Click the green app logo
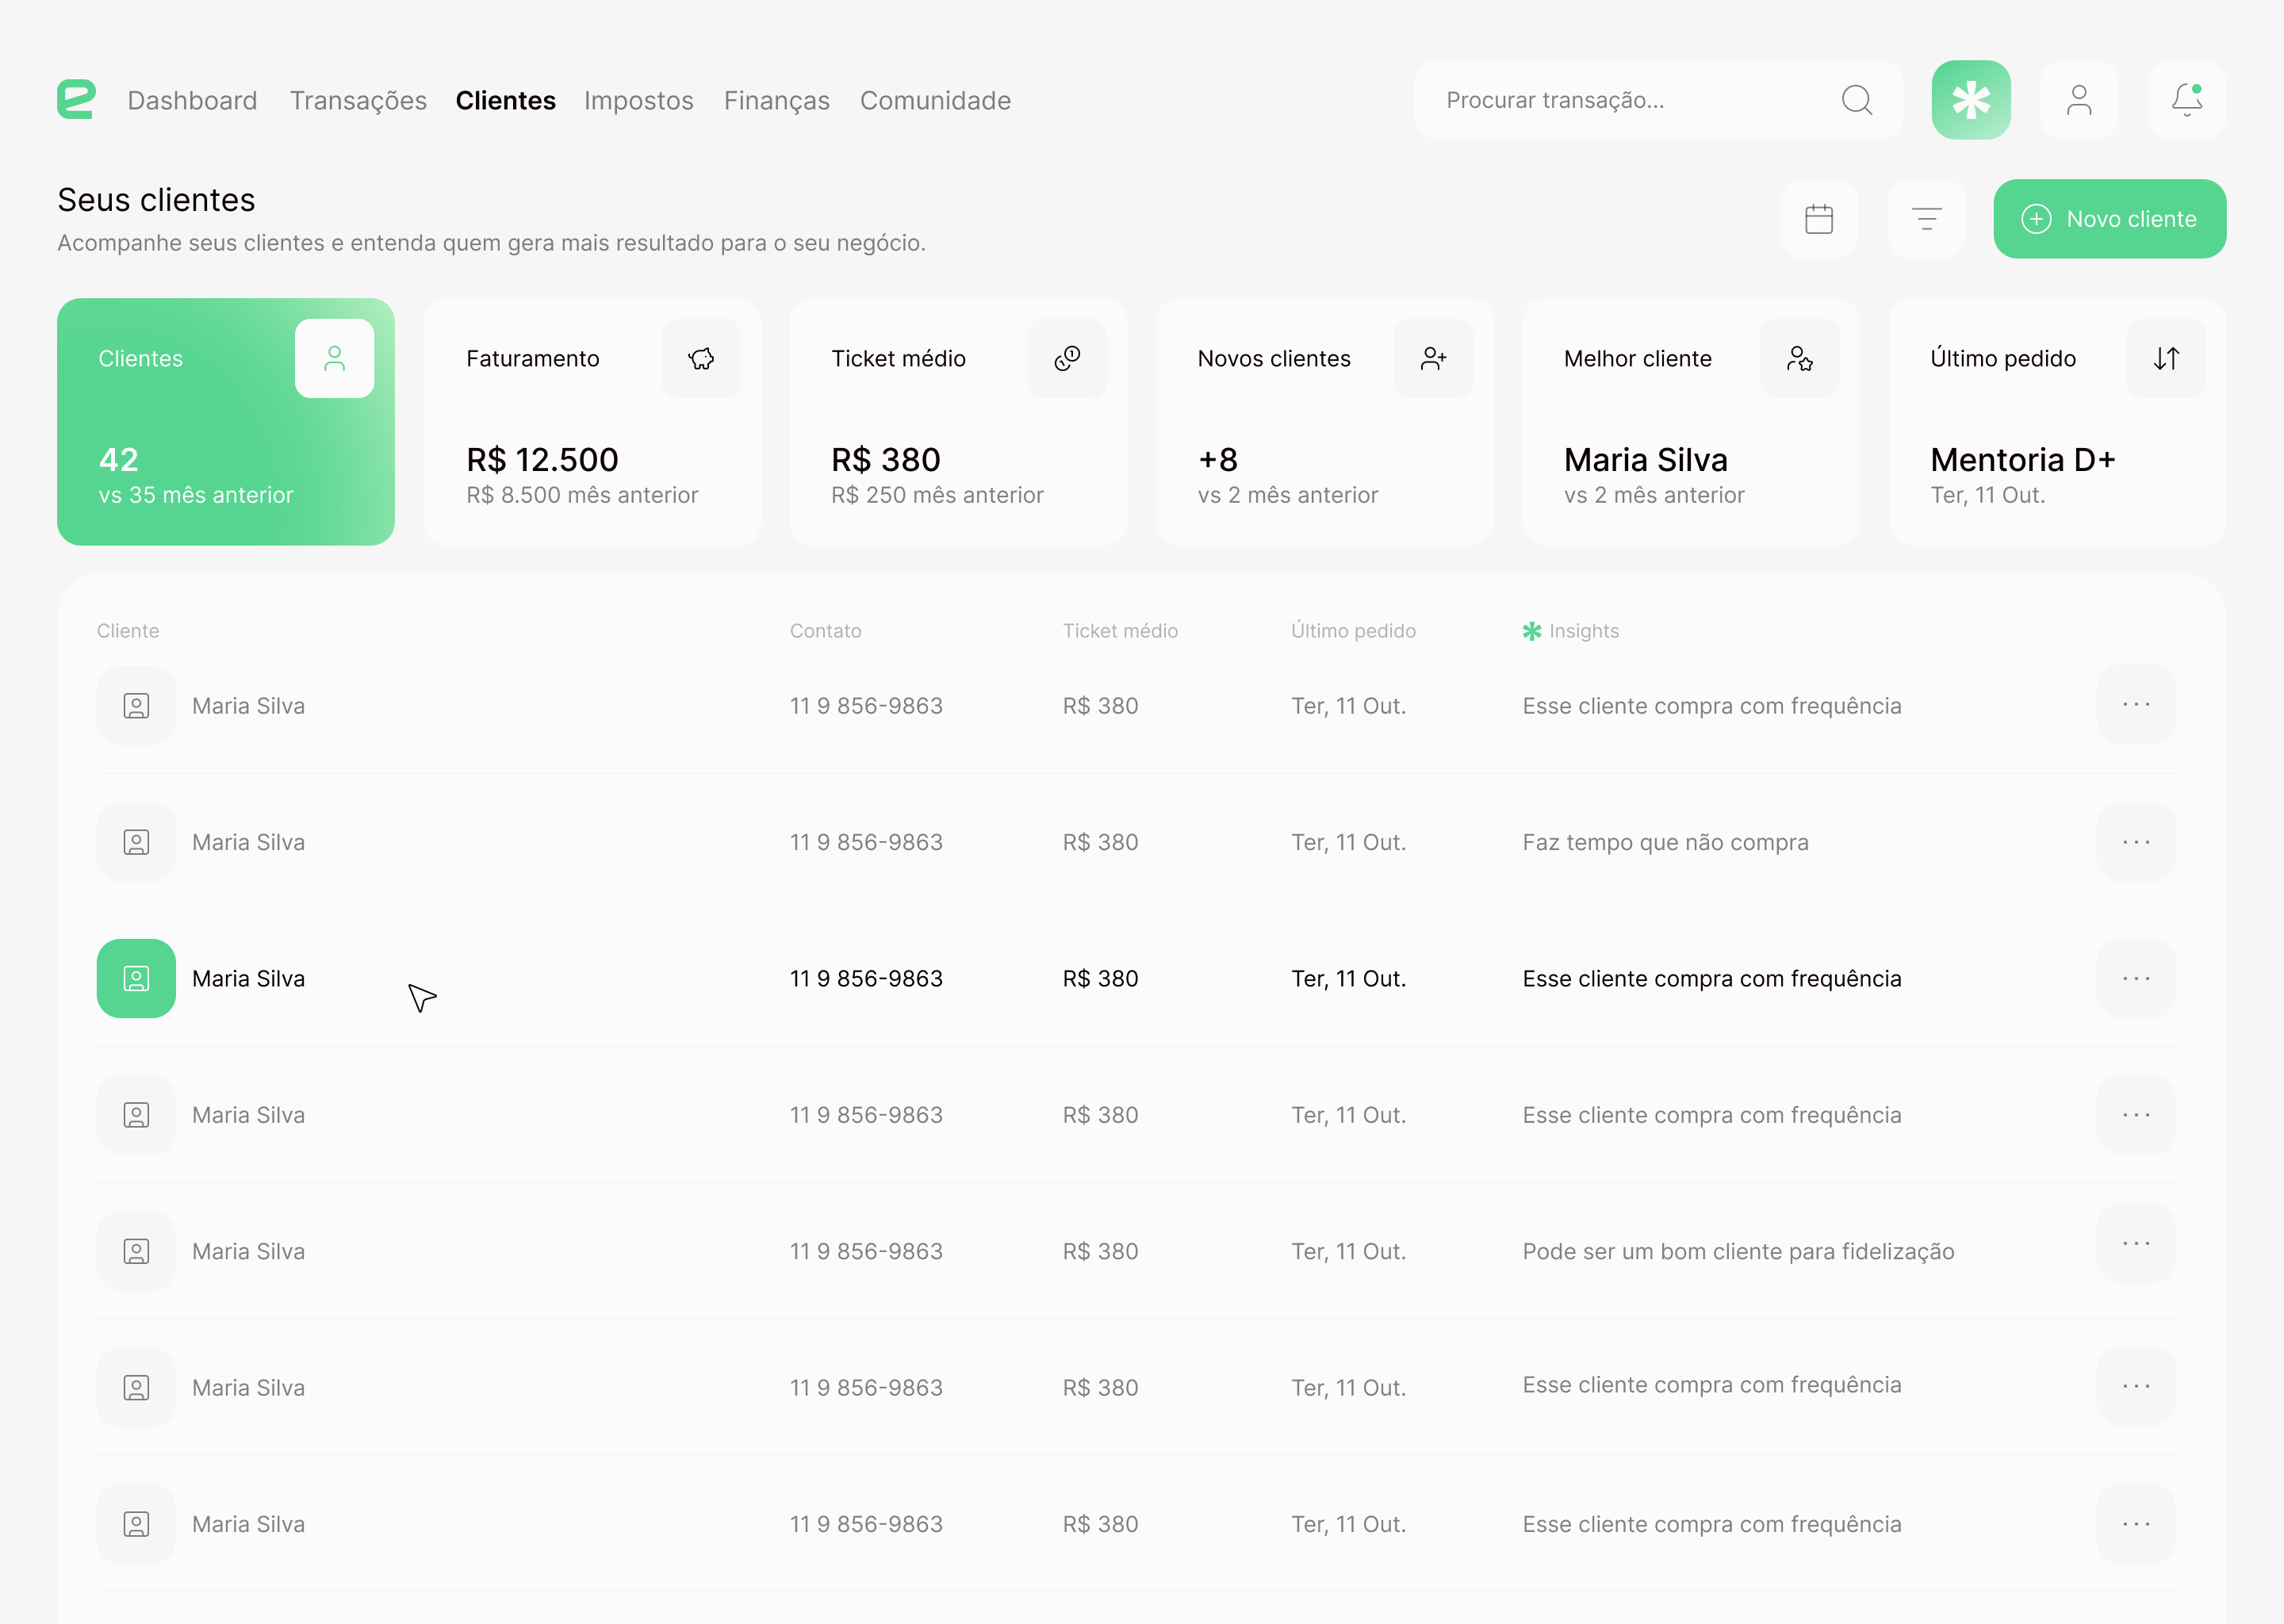This screenshot has height=1624, width=2284. pyautogui.click(x=76, y=100)
